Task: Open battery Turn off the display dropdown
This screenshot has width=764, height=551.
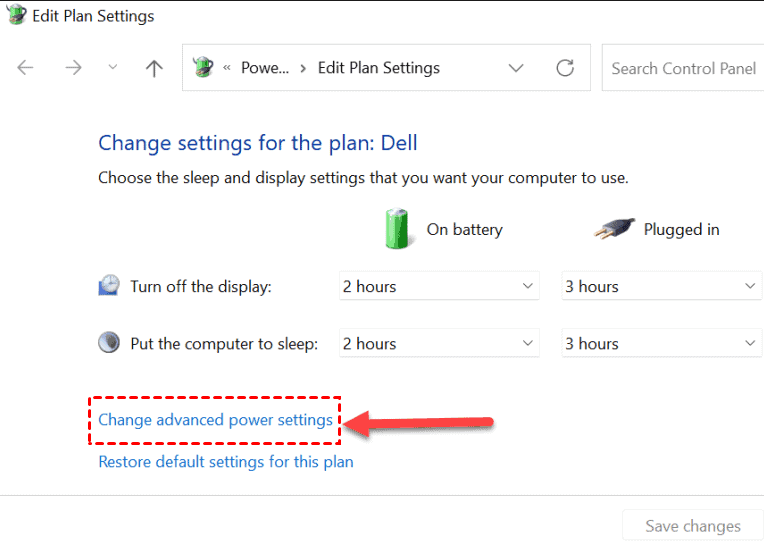Action: point(439,287)
